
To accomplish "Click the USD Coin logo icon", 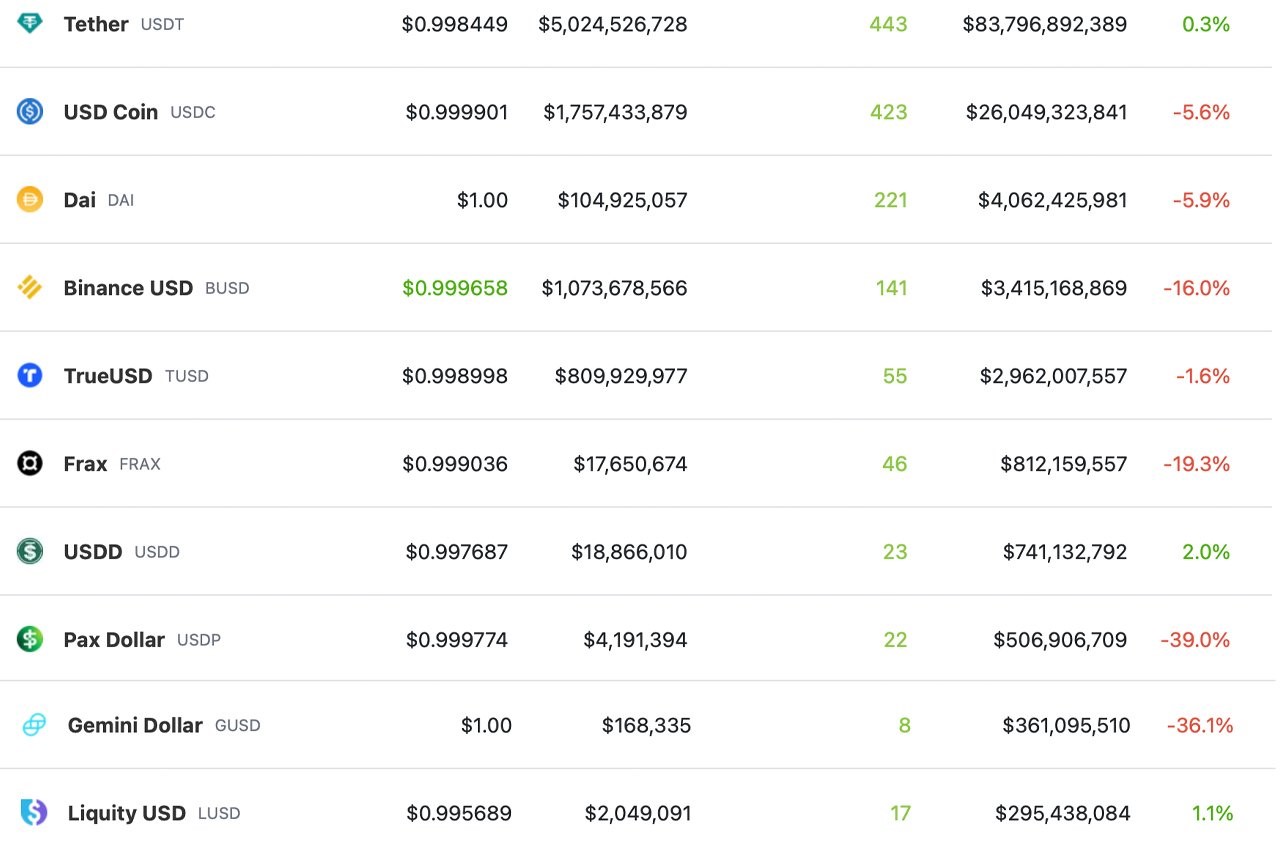I will click(x=32, y=112).
